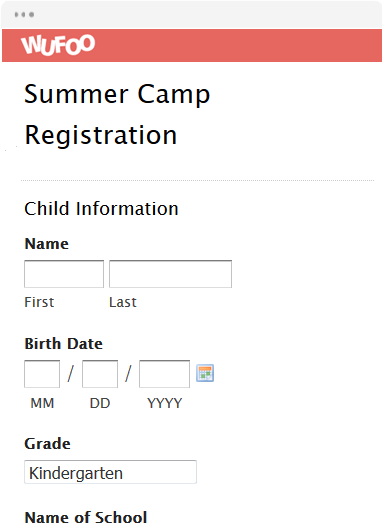Click the Child Information section heading
The image size is (382, 527).
101,209
